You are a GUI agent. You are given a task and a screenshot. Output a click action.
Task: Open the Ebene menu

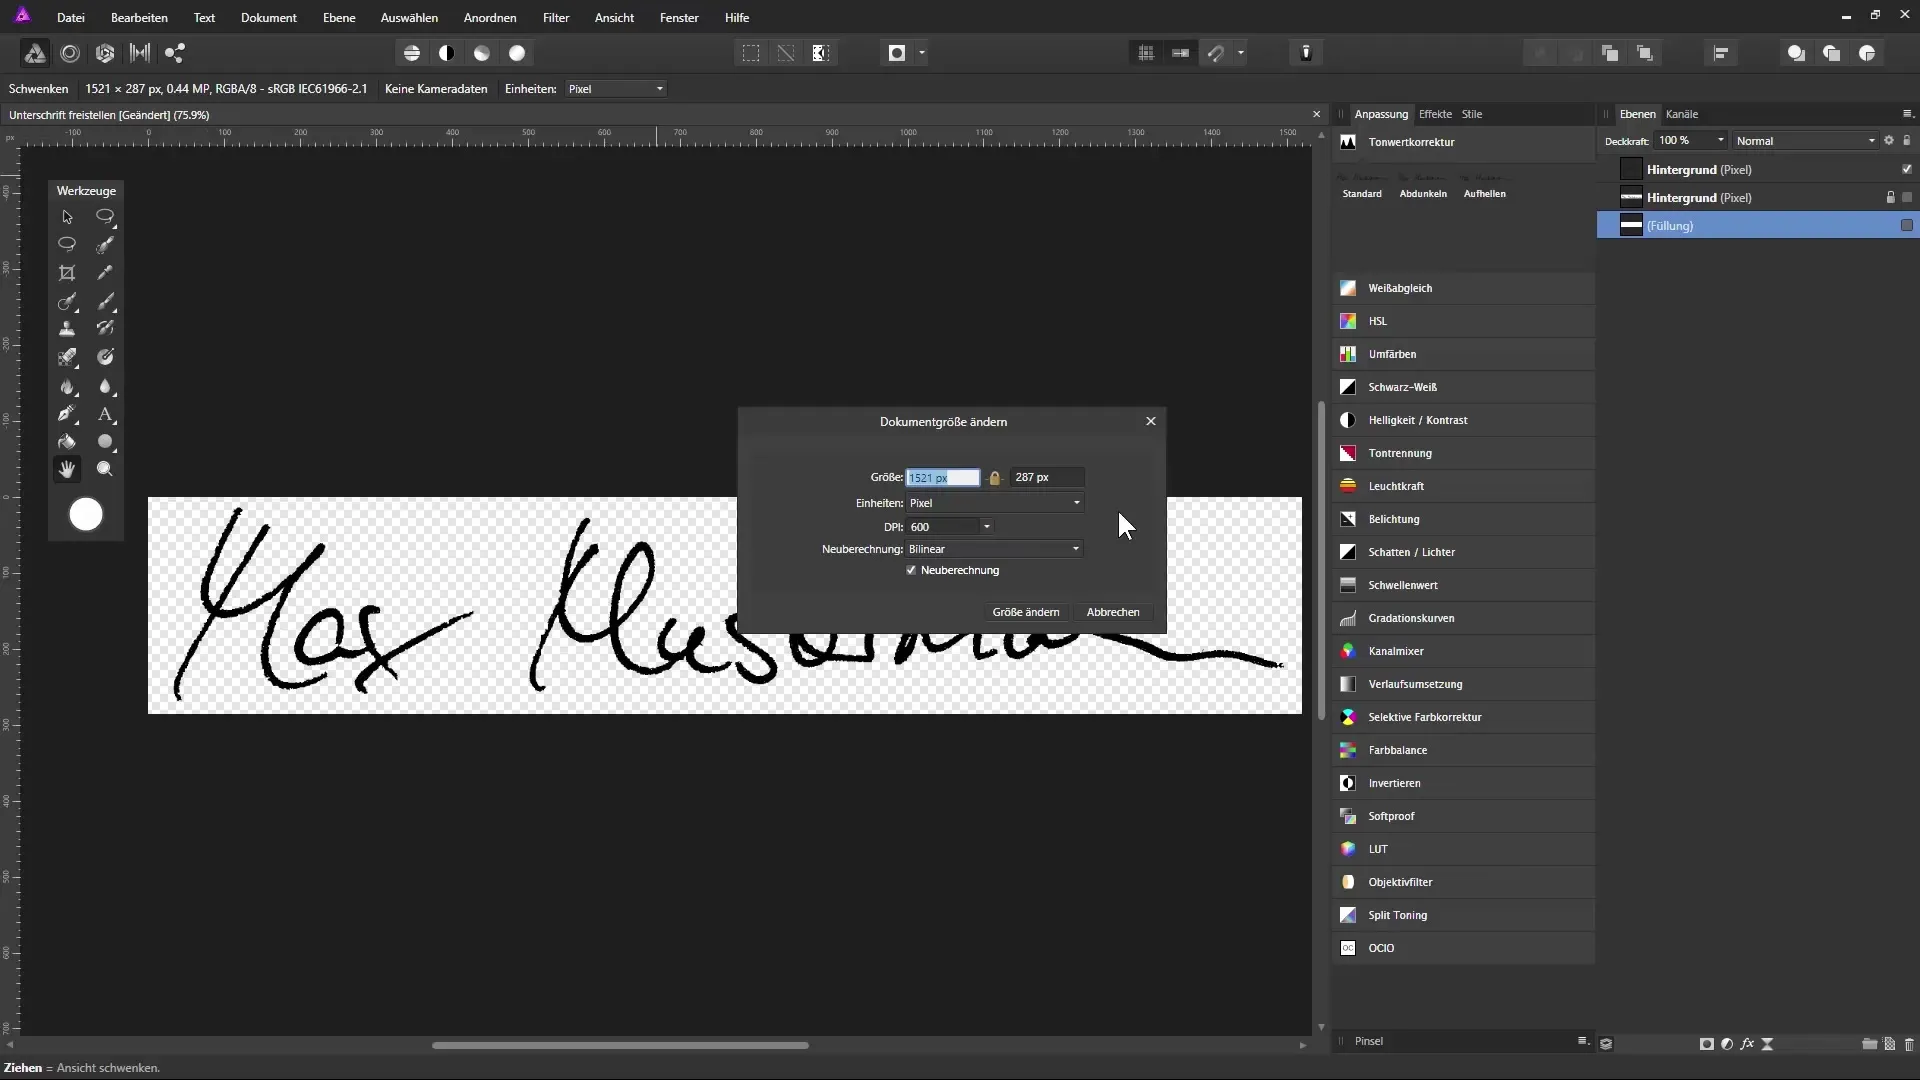click(339, 18)
